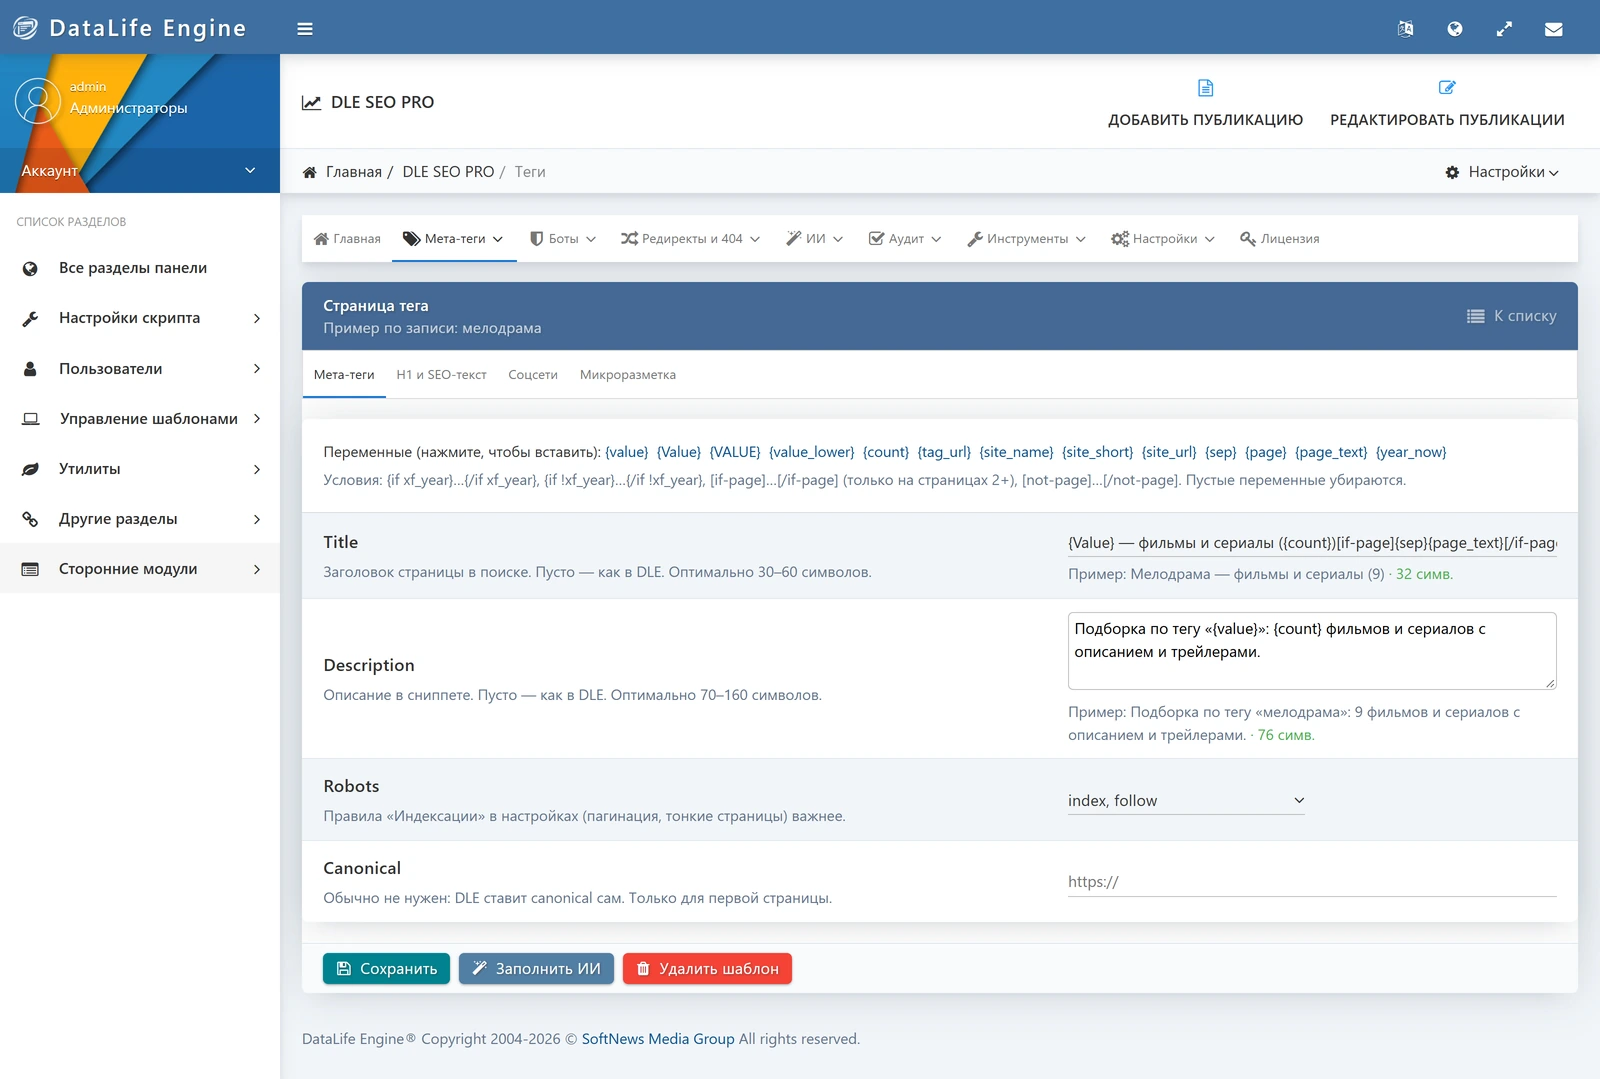The height and width of the screenshot is (1079, 1600).
Task: Open the Лицензия menu item
Action: pyautogui.click(x=1280, y=239)
